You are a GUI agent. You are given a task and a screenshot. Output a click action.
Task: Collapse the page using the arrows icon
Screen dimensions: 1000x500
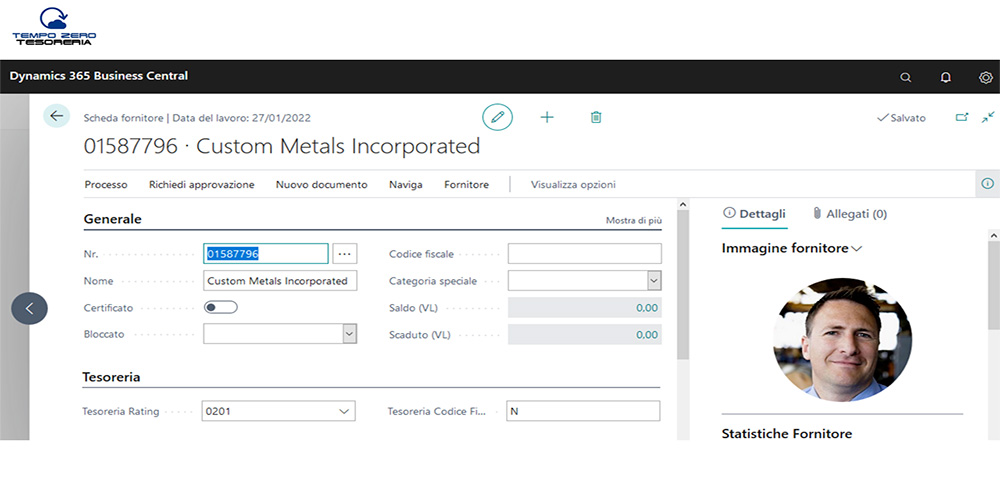988,117
